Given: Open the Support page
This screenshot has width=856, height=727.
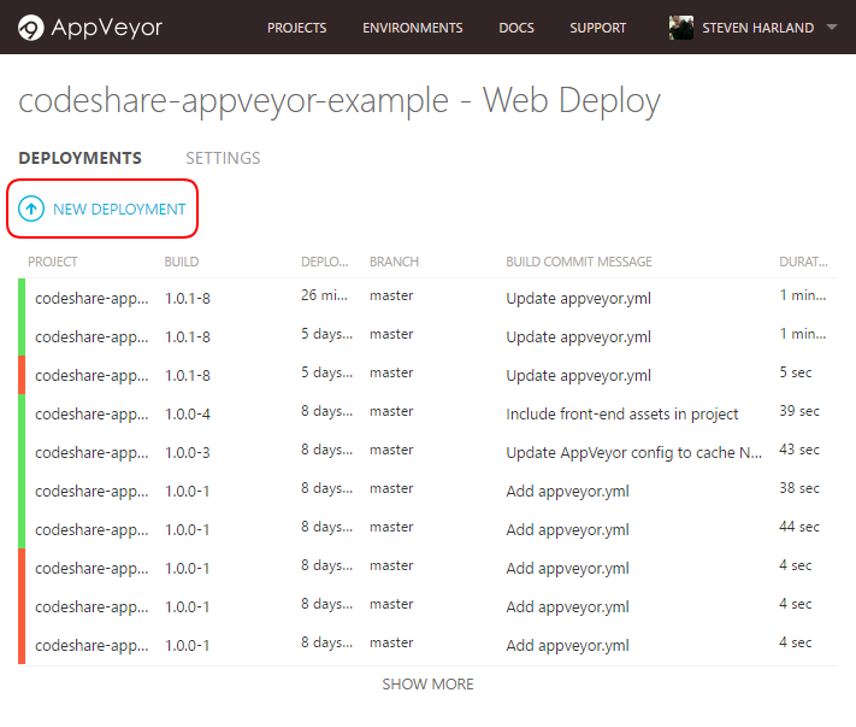Looking at the screenshot, I should click(598, 28).
